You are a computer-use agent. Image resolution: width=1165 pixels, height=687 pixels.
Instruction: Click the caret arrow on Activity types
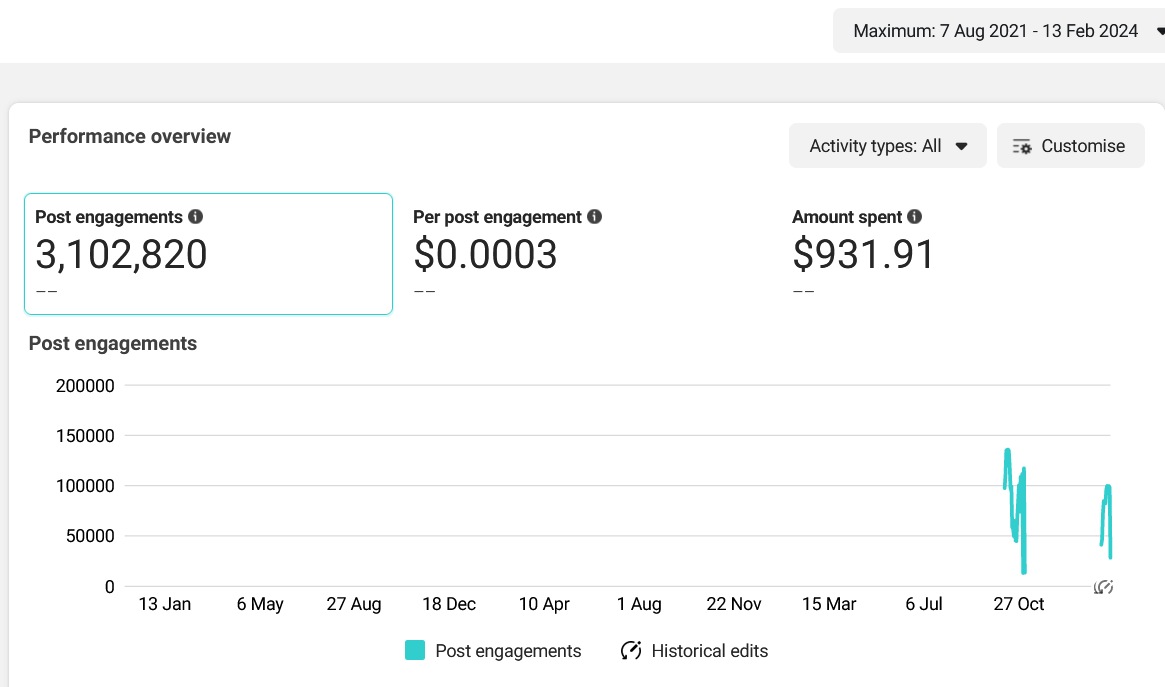coord(961,146)
